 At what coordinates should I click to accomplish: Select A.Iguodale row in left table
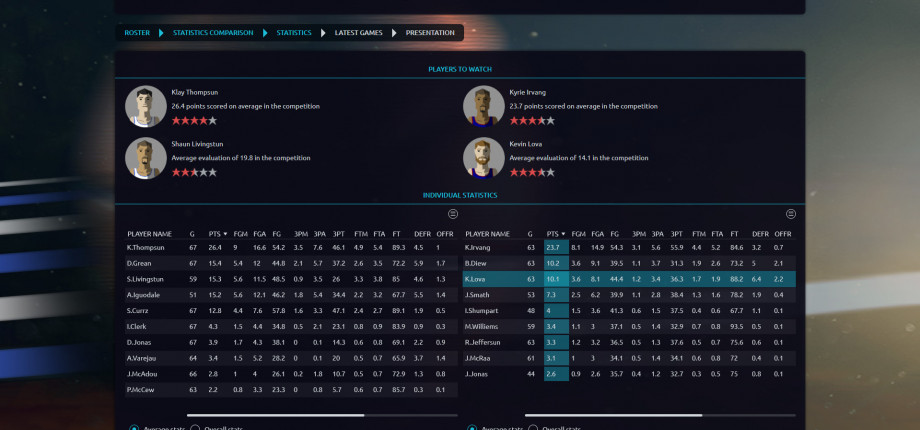pos(291,295)
